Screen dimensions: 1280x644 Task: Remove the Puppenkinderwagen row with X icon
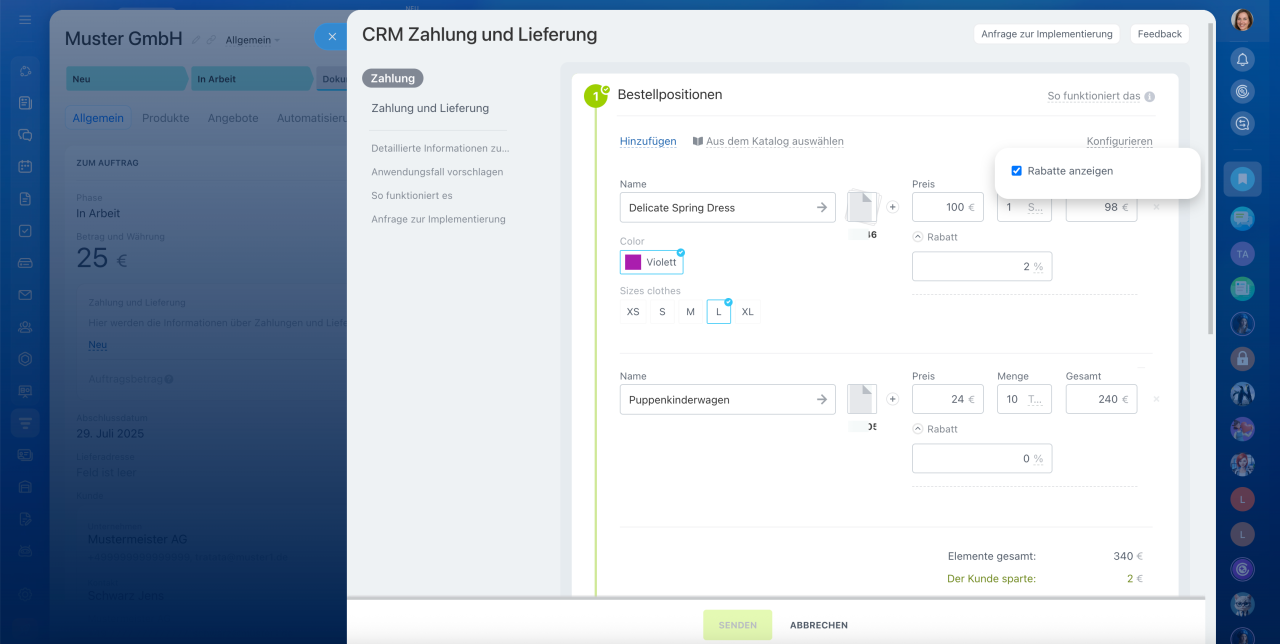(x=1156, y=399)
